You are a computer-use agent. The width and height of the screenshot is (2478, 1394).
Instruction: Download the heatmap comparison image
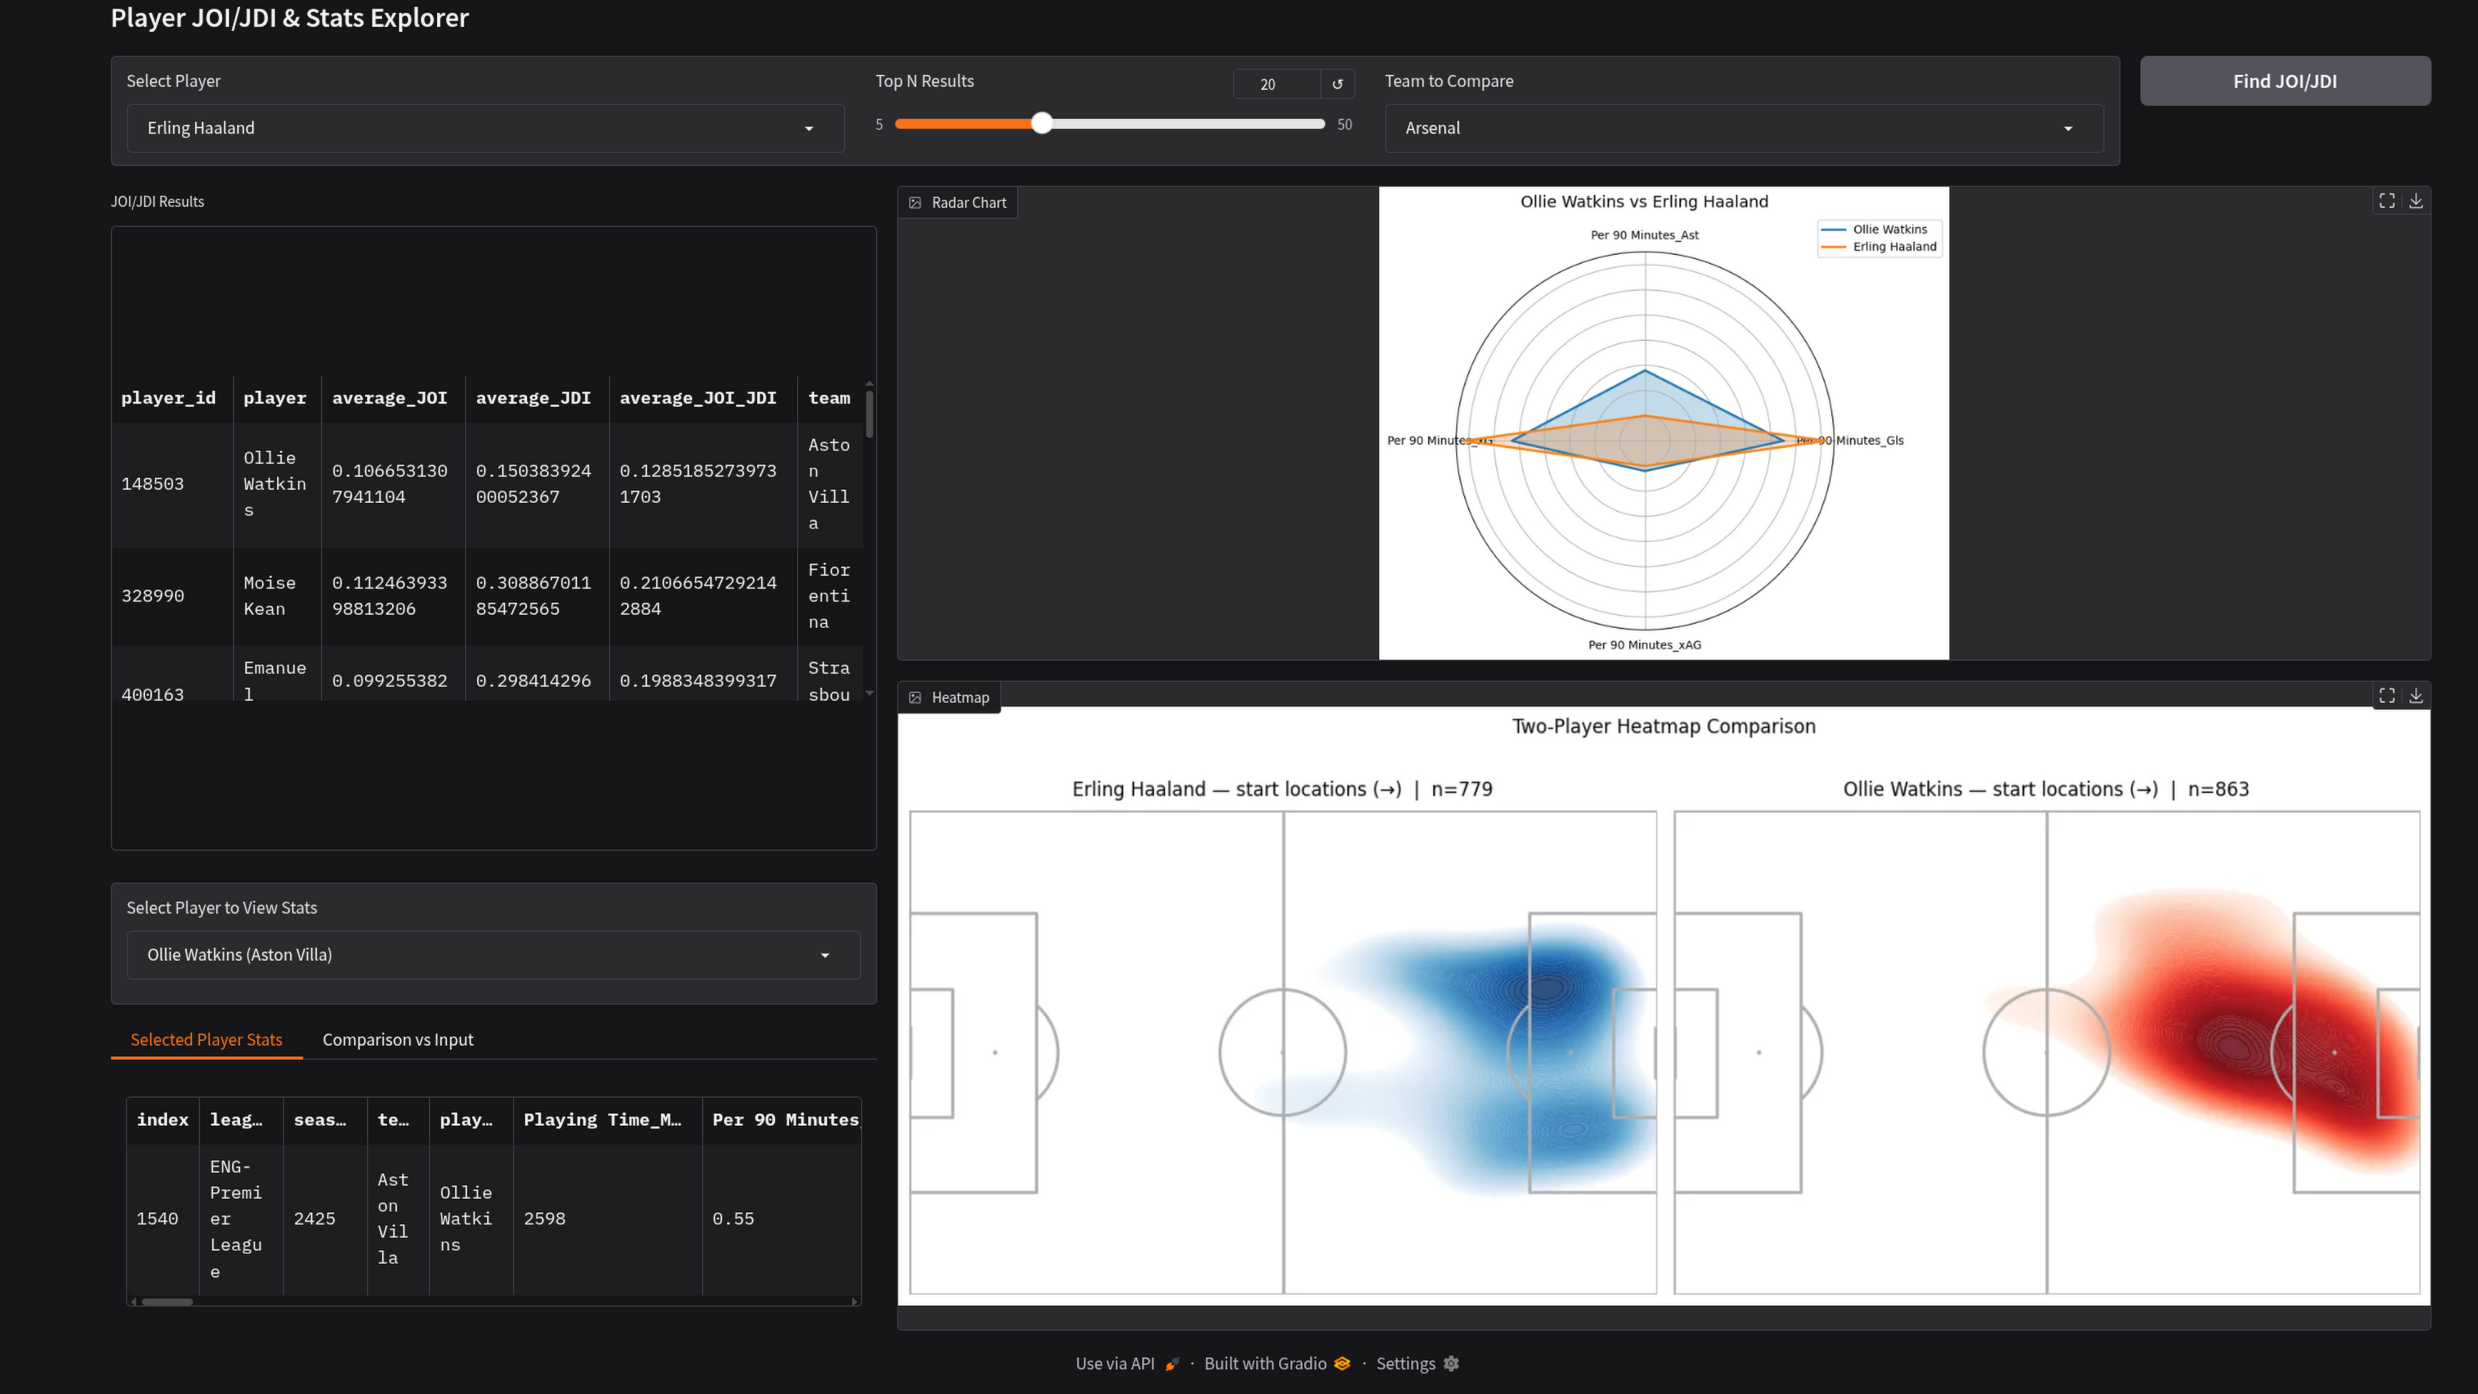point(2417,695)
